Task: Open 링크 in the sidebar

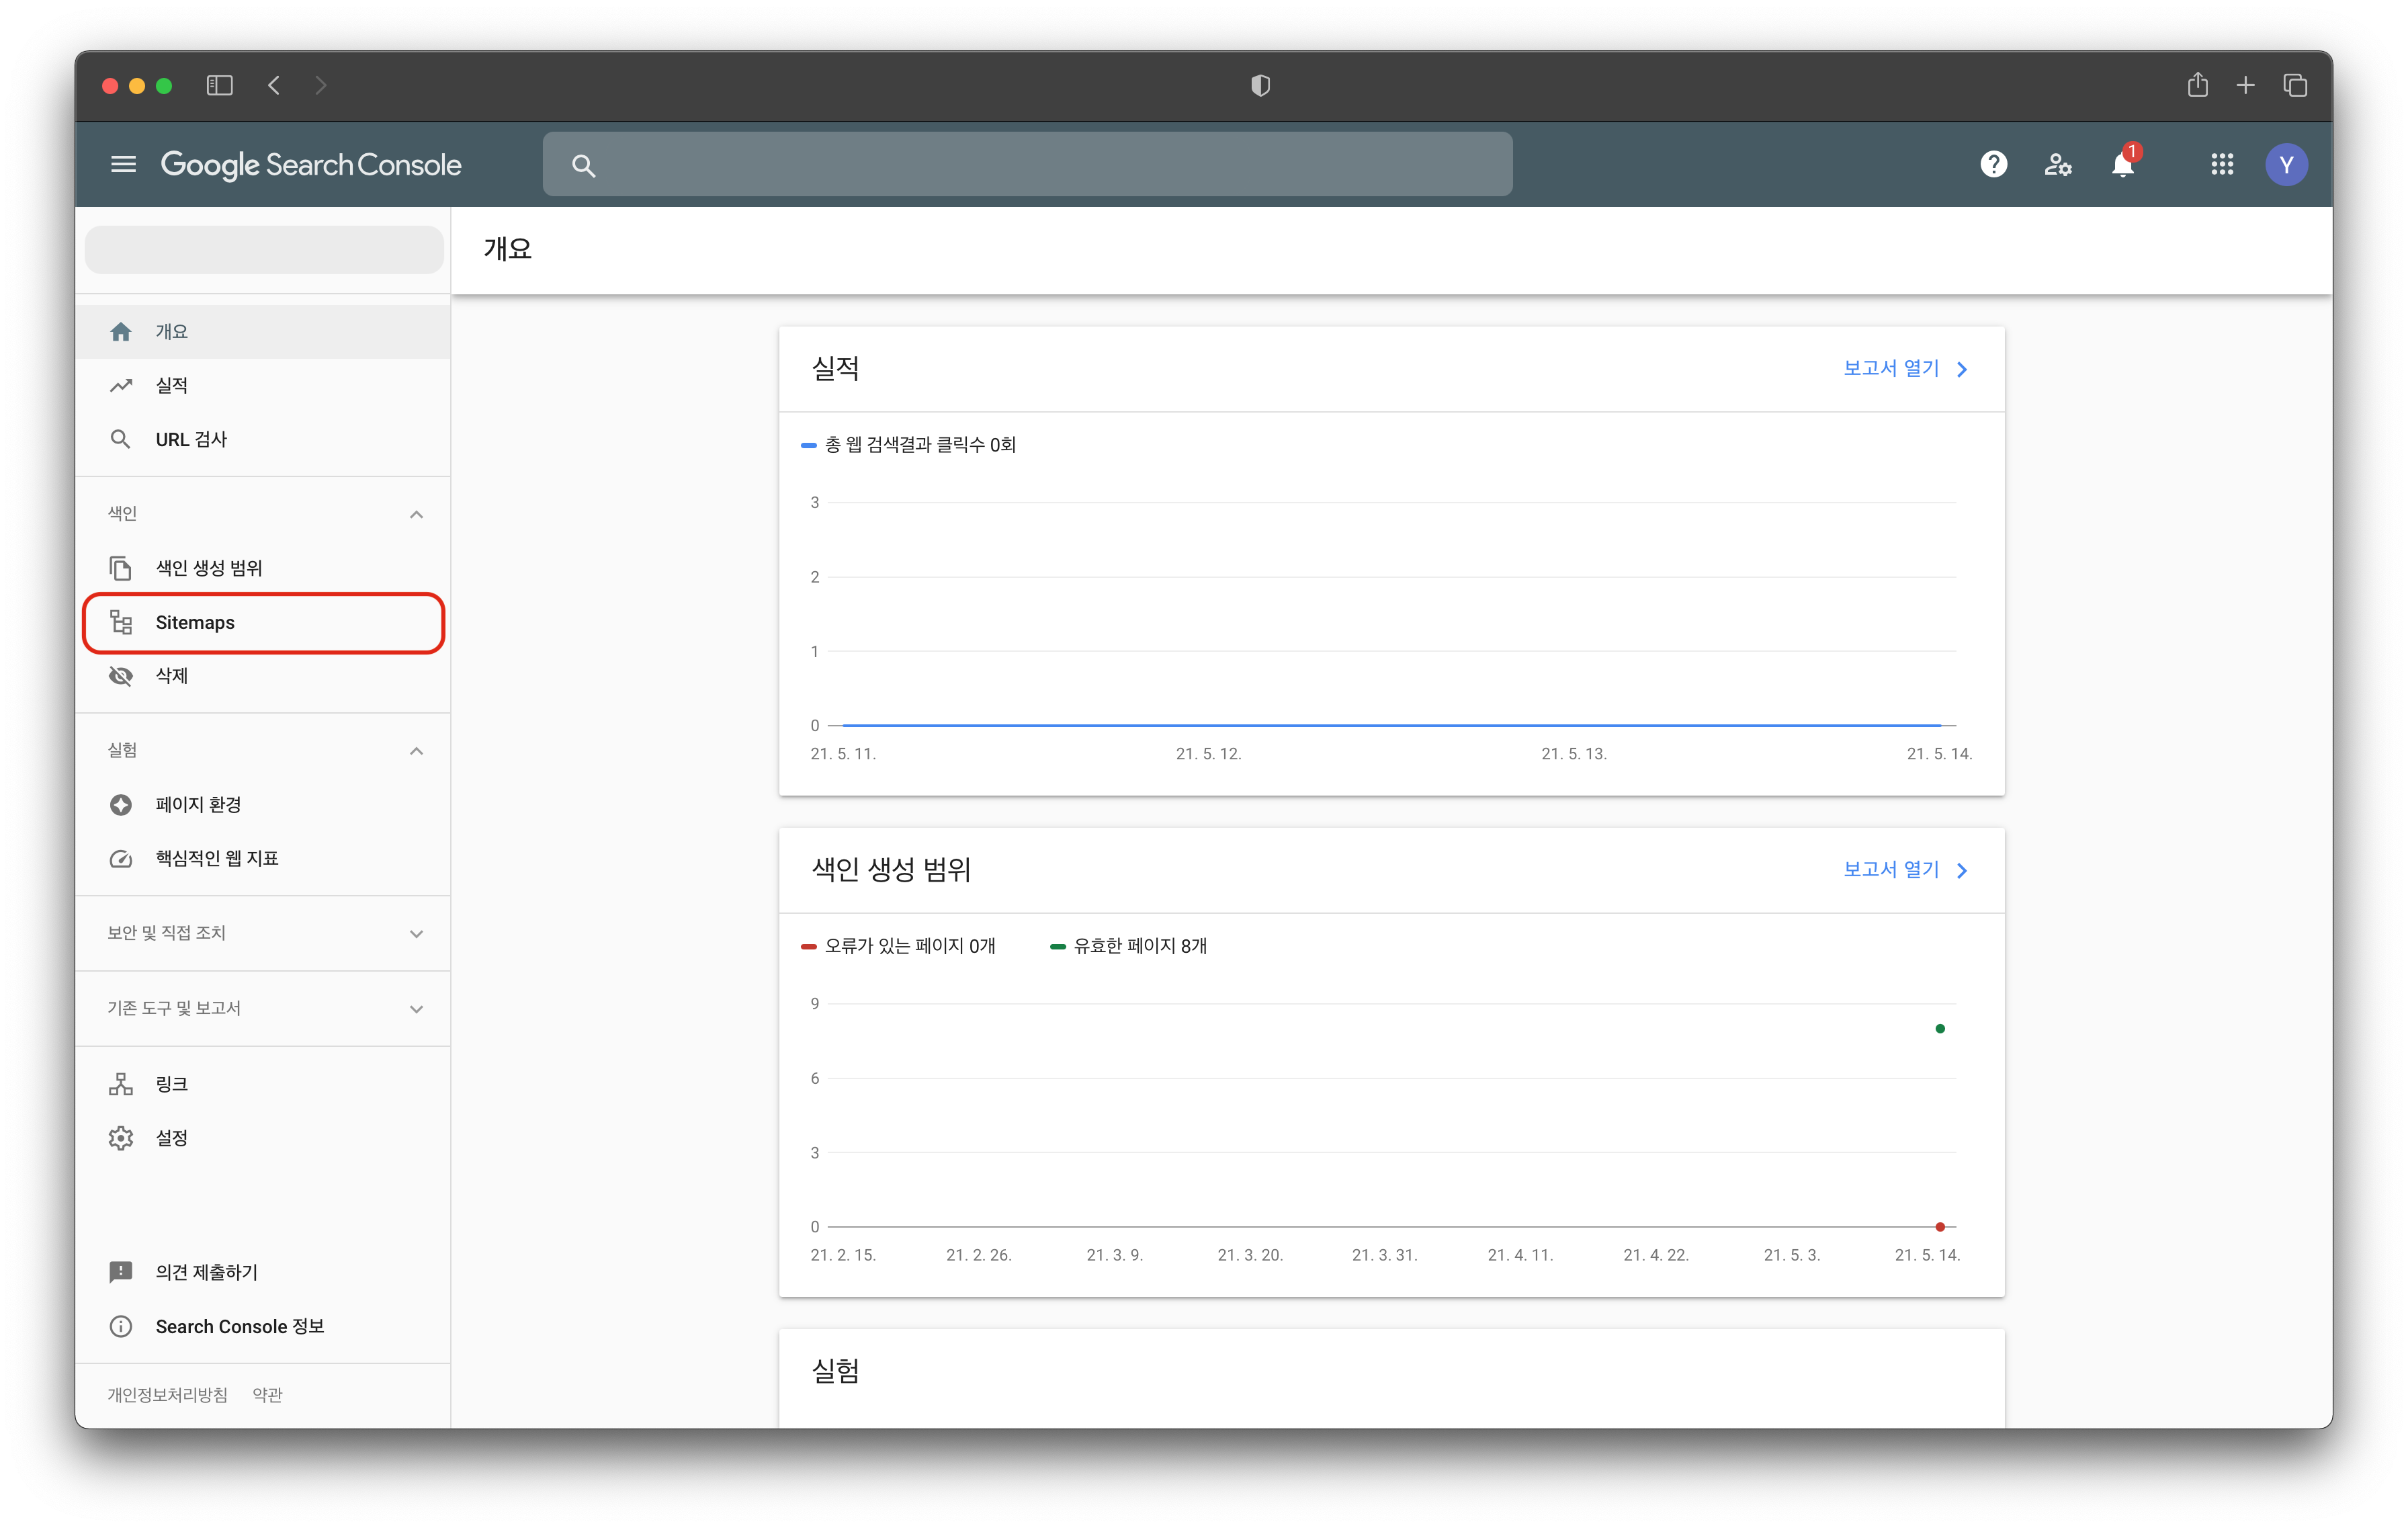Action: 263,1085
